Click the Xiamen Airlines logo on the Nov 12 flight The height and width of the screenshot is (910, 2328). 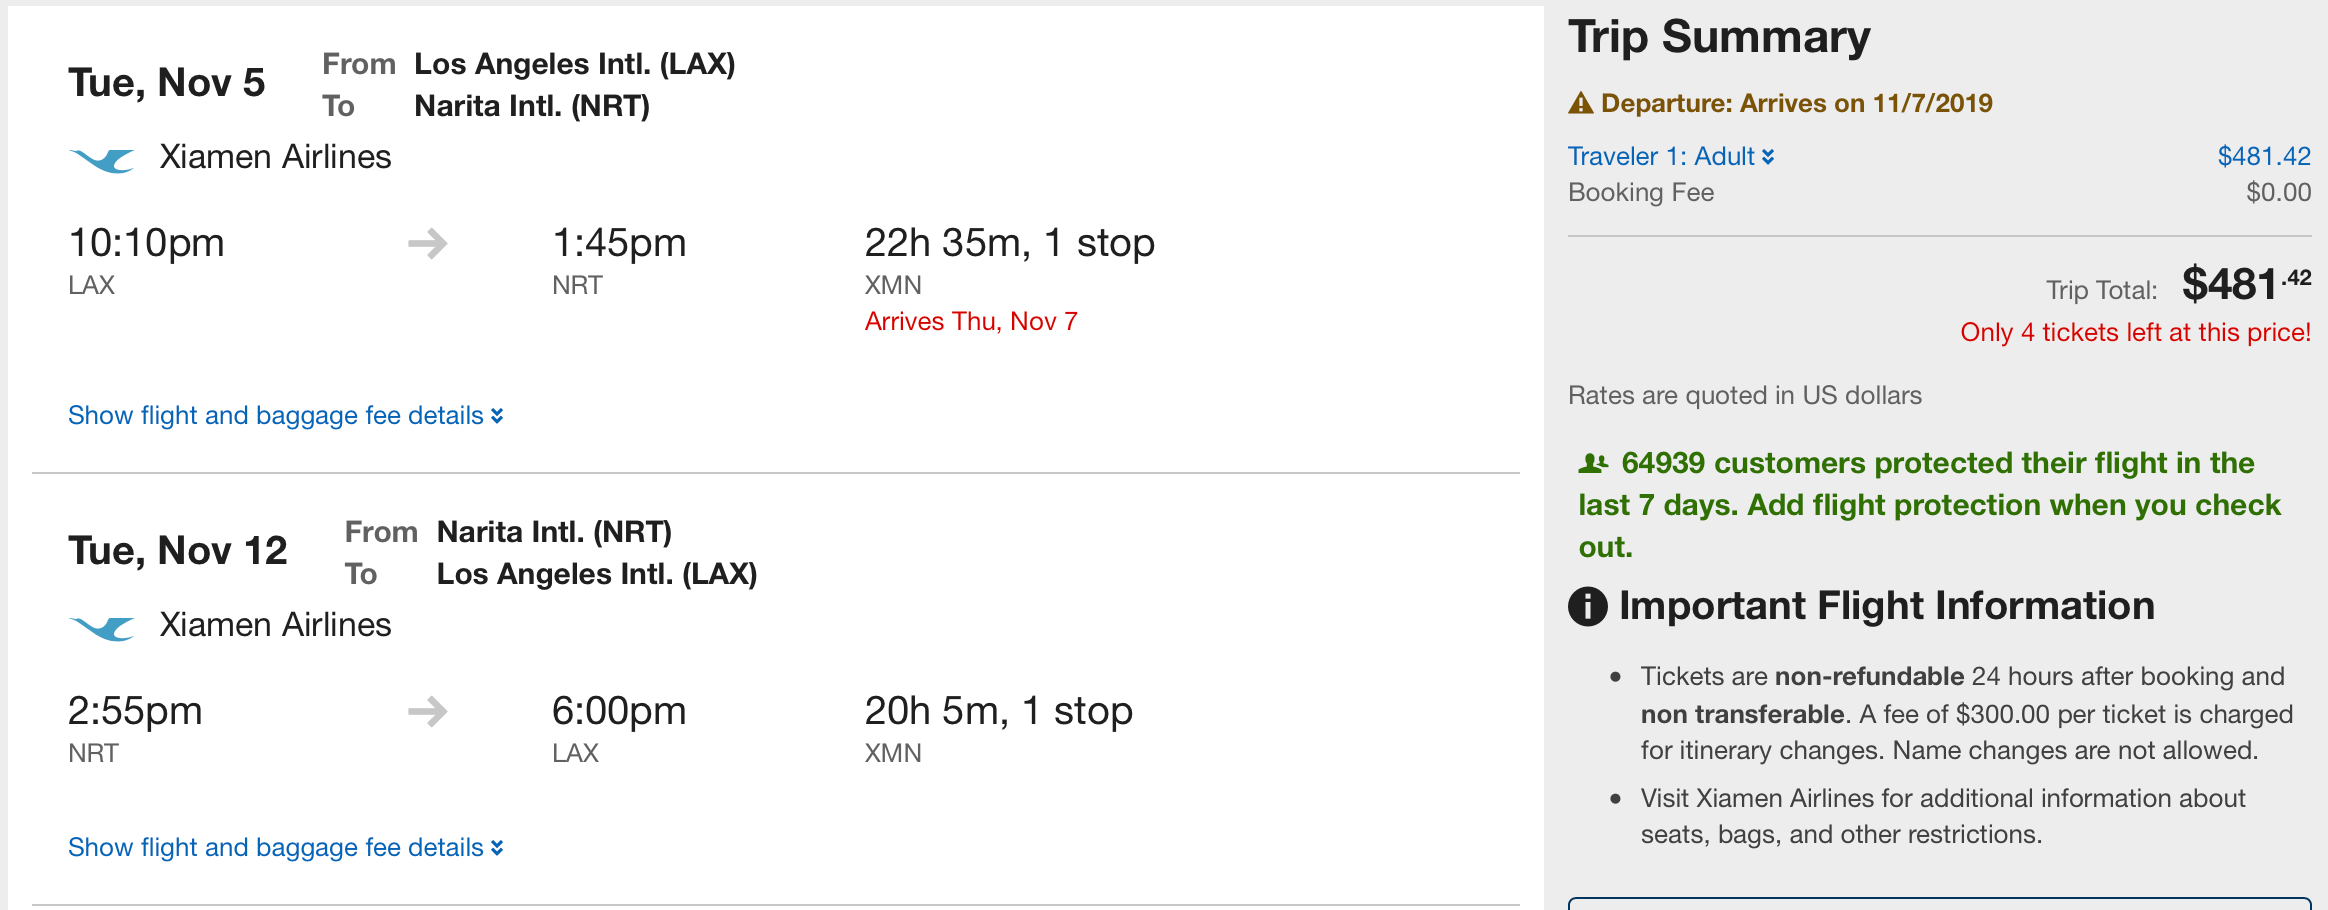coord(102,627)
